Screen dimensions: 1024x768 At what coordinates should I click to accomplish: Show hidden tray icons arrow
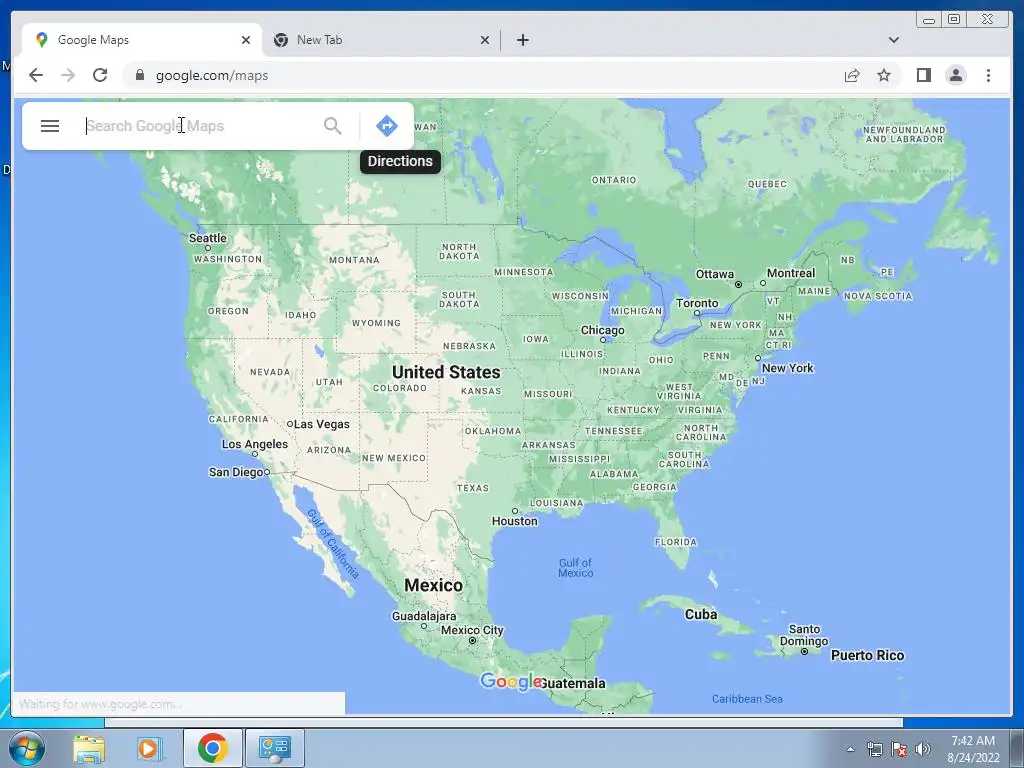[850, 749]
